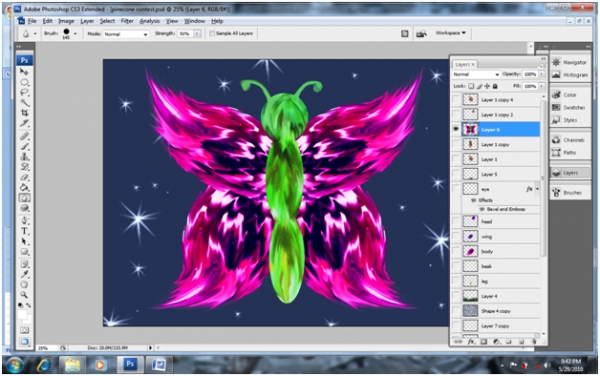Open the Select menu
Screen dimensions: 600x376
coord(107,21)
